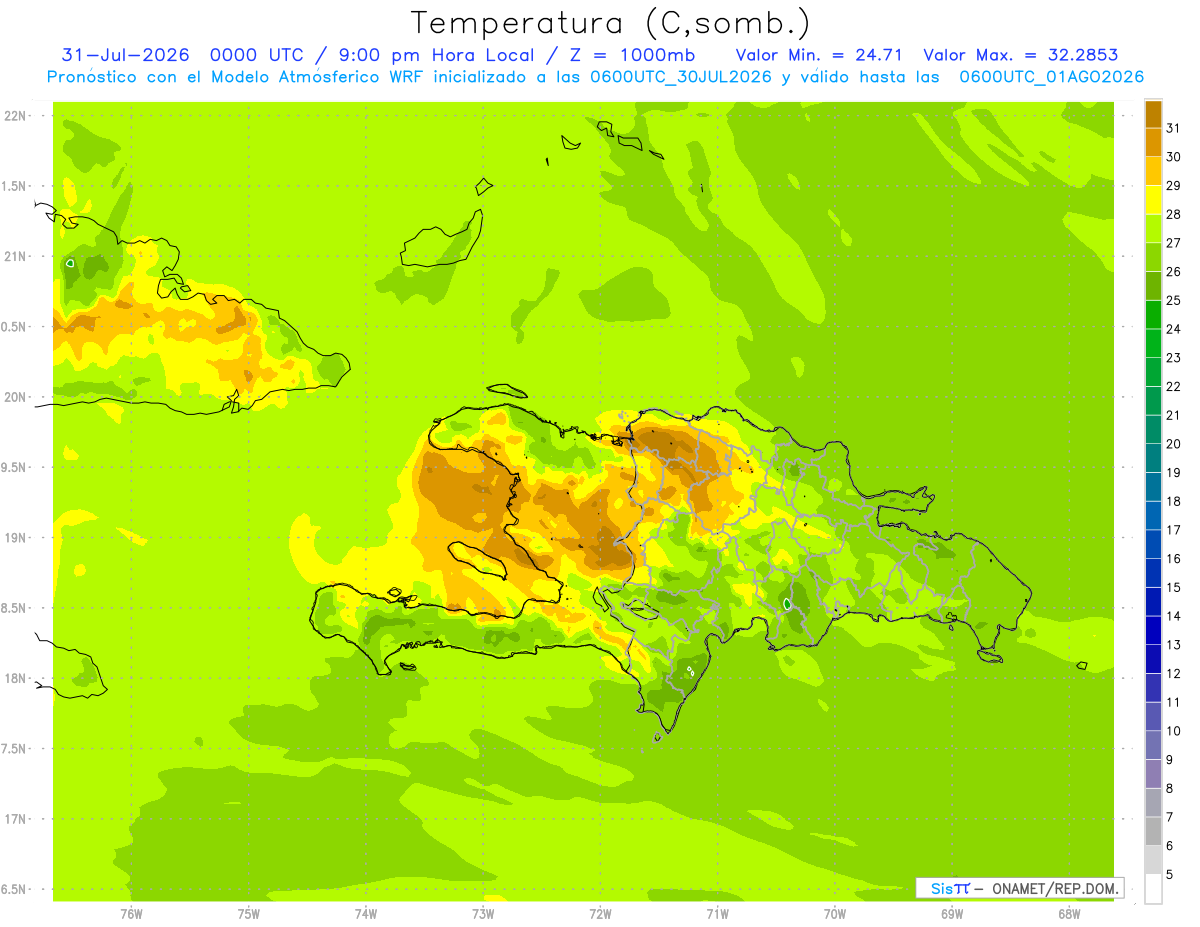Pick the legend color band between 30 and 31
The height and width of the screenshot is (927, 1200).
[1153, 143]
